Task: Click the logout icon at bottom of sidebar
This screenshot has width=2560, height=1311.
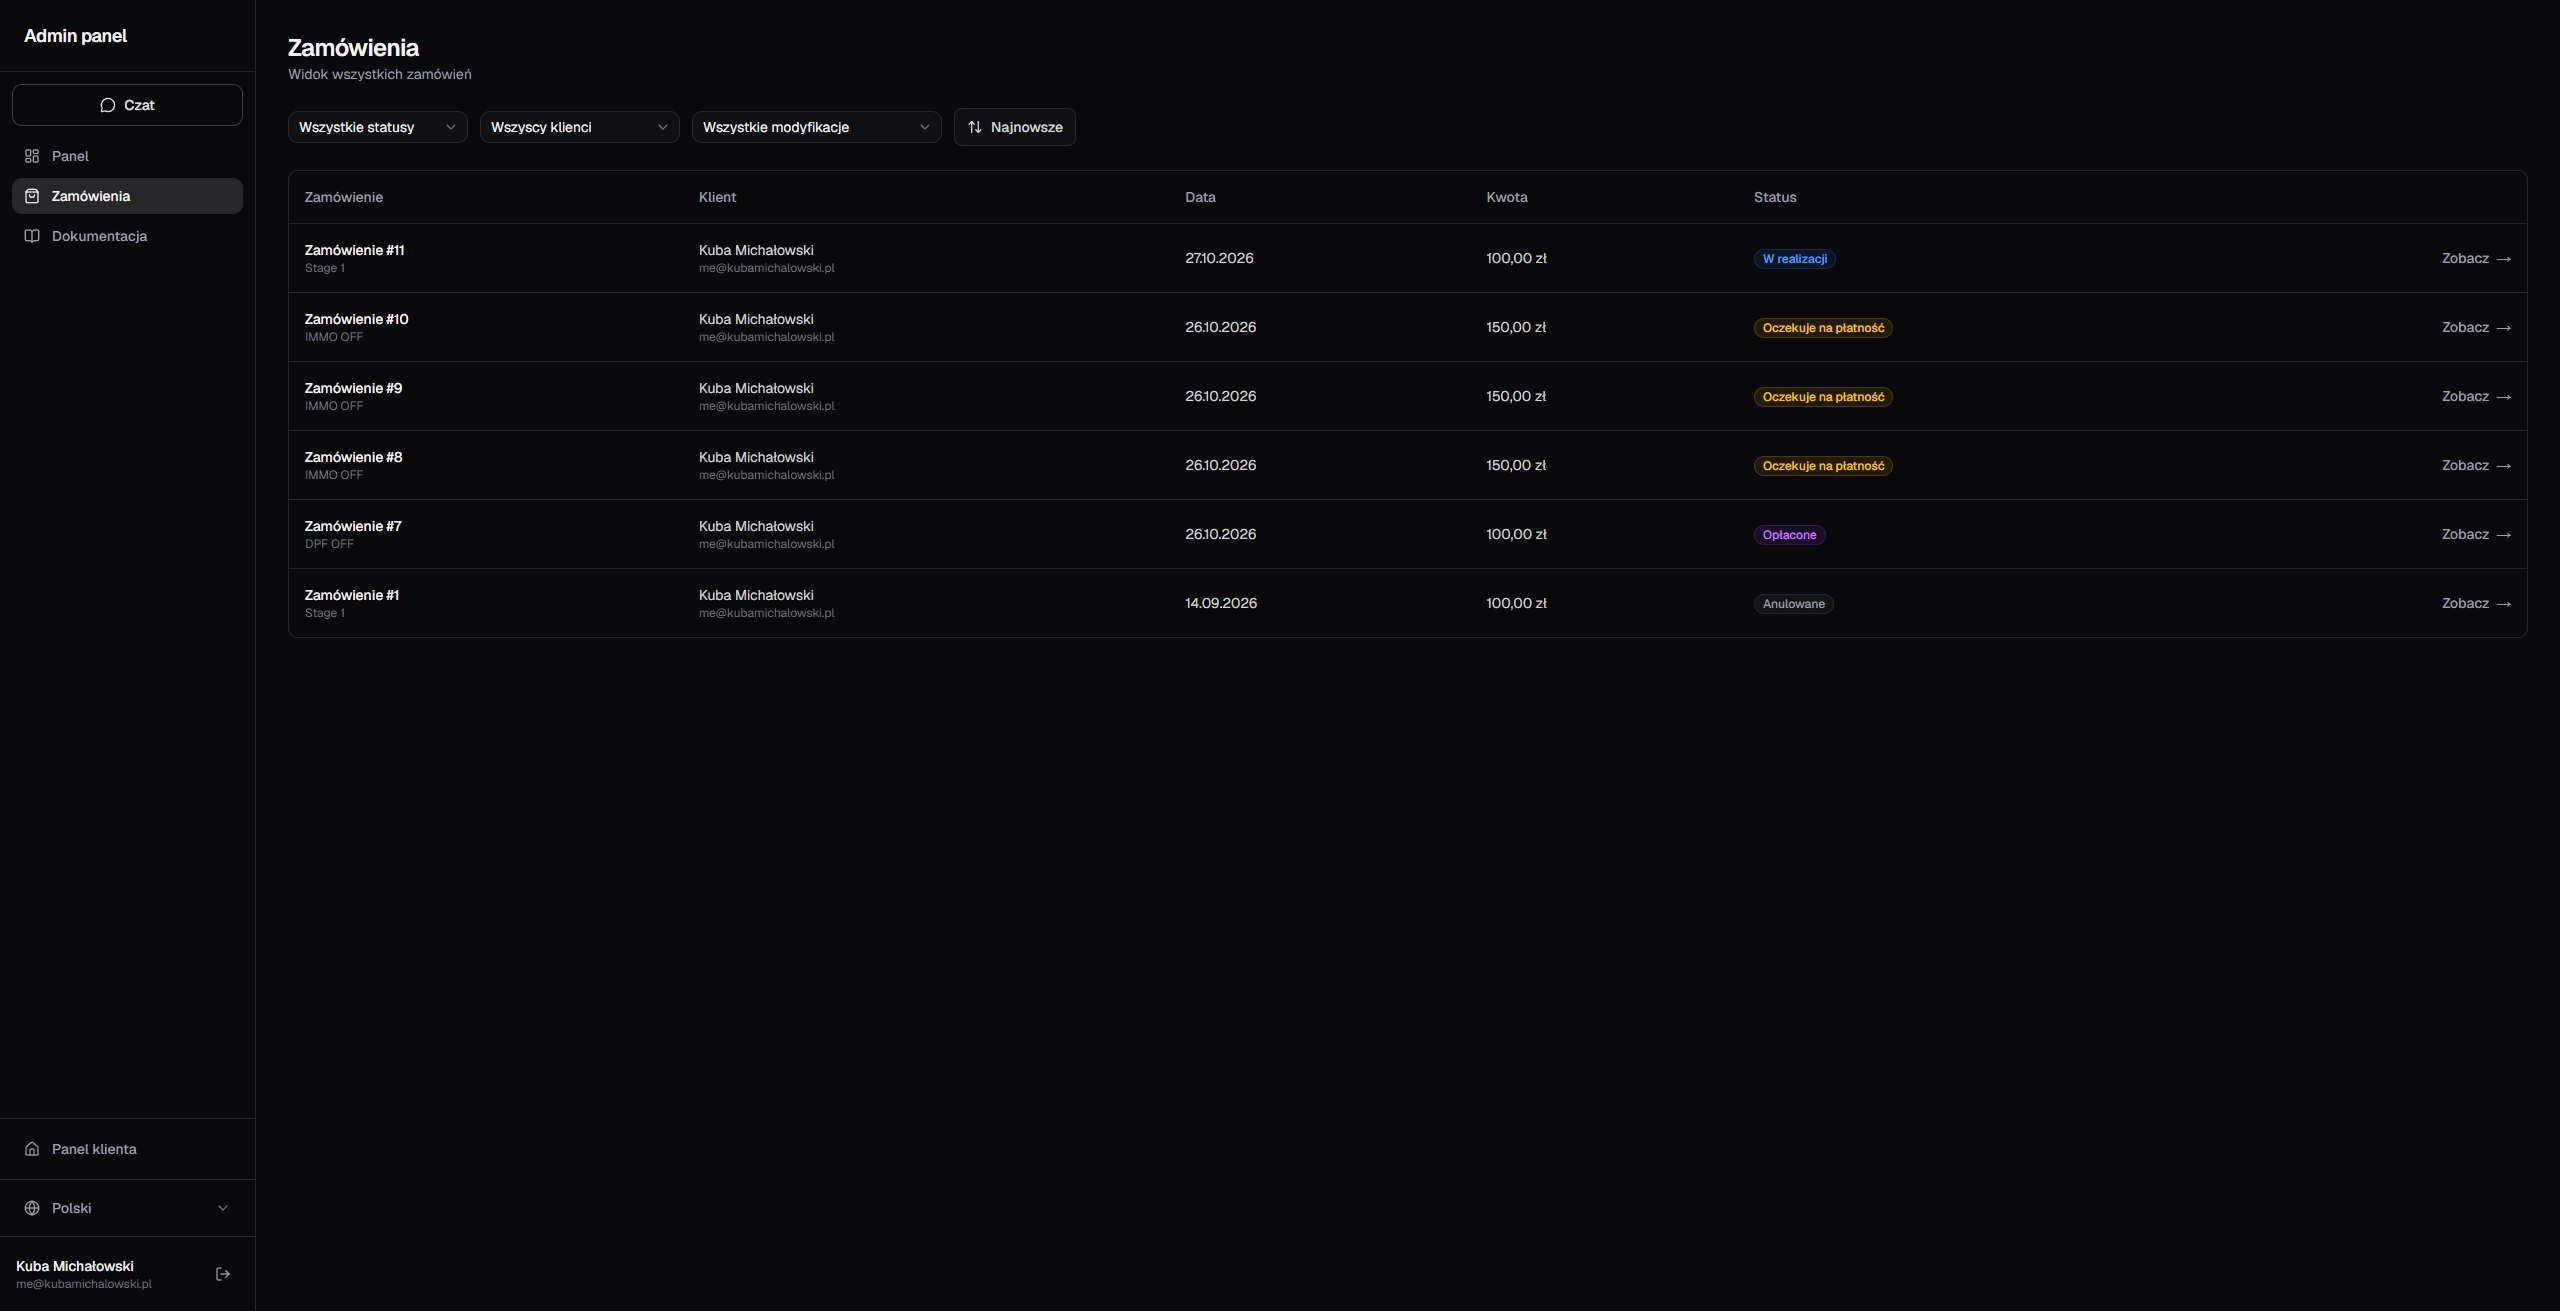Action: (223, 1274)
